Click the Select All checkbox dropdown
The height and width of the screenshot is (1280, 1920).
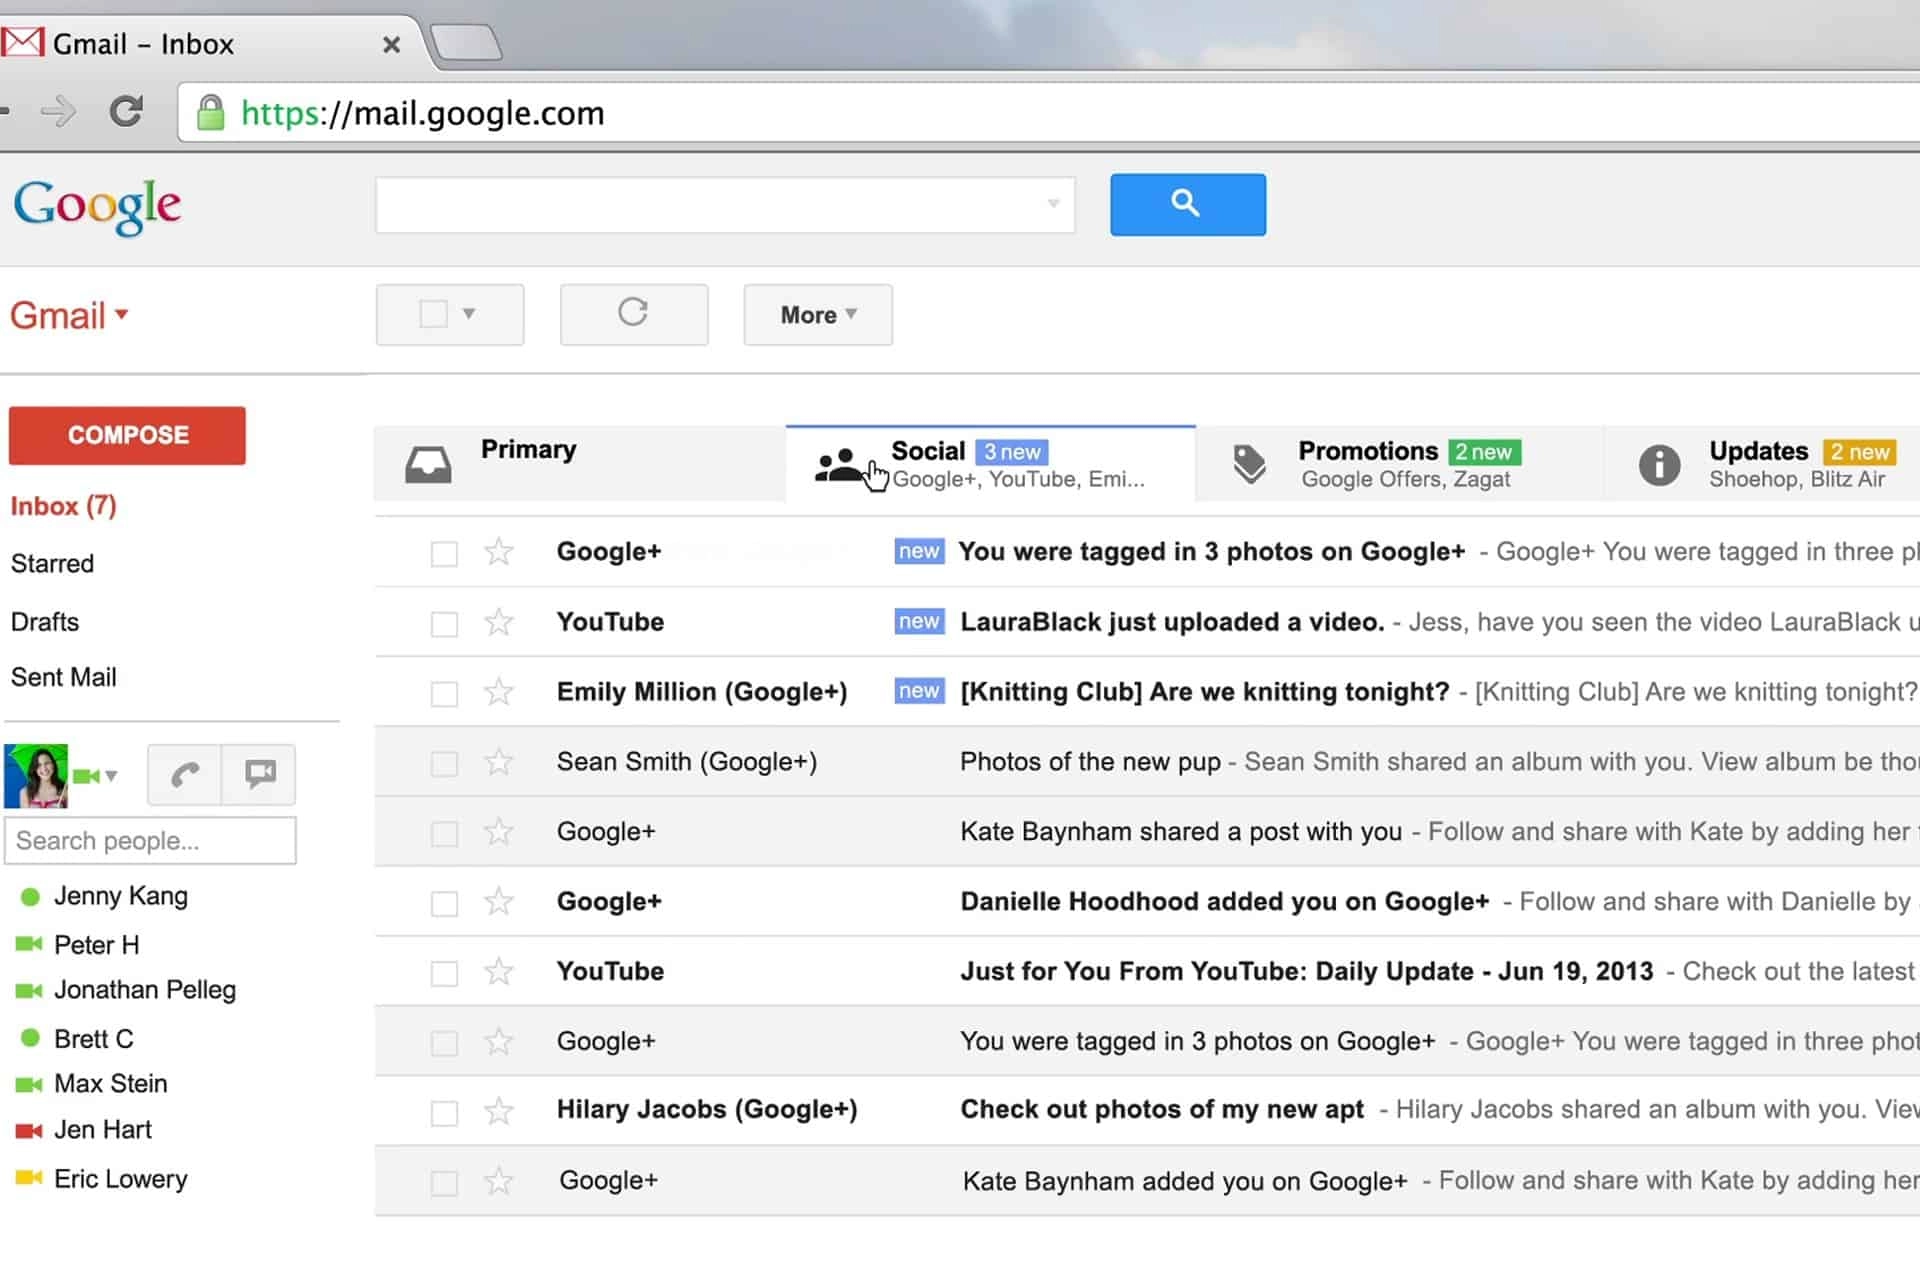tap(469, 313)
